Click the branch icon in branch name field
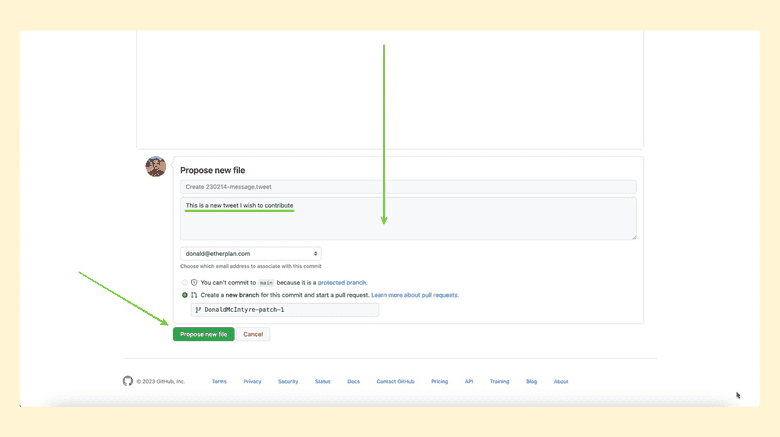The width and height of the screenshot is (780, 437). point(198,310)
